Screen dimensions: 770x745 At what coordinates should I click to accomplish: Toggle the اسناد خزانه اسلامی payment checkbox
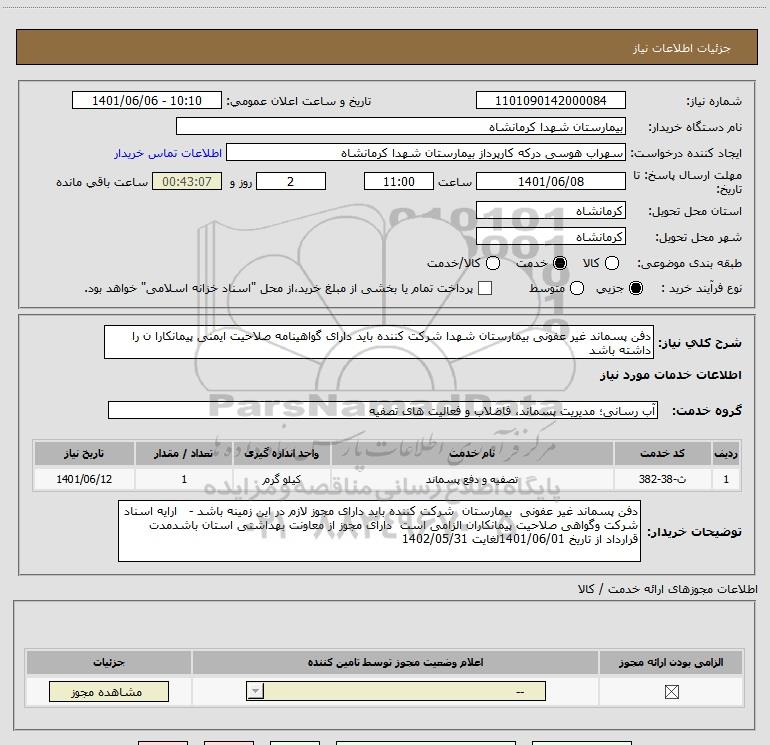pos(485,288)
